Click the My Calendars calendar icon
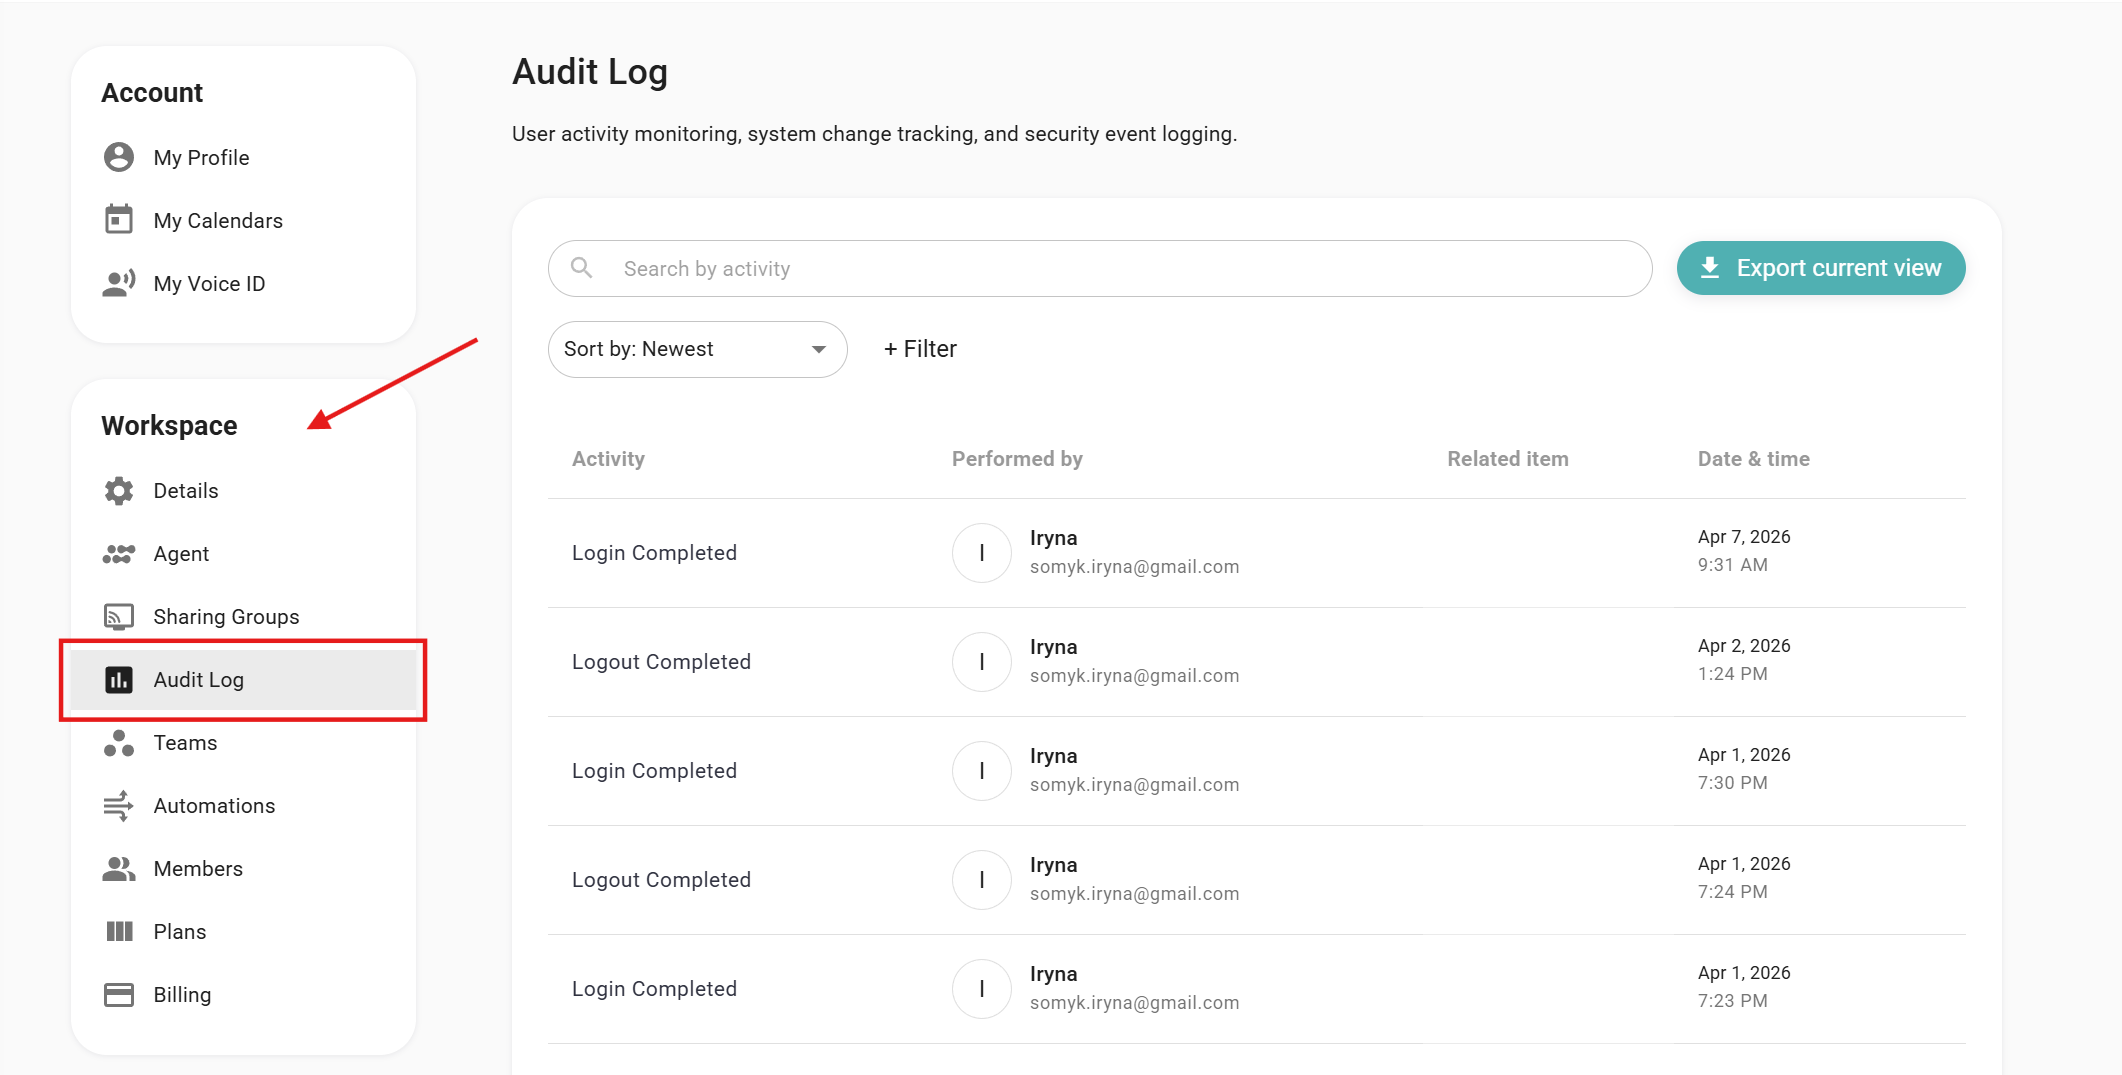 pyautogui.click(x=119, y=220)
